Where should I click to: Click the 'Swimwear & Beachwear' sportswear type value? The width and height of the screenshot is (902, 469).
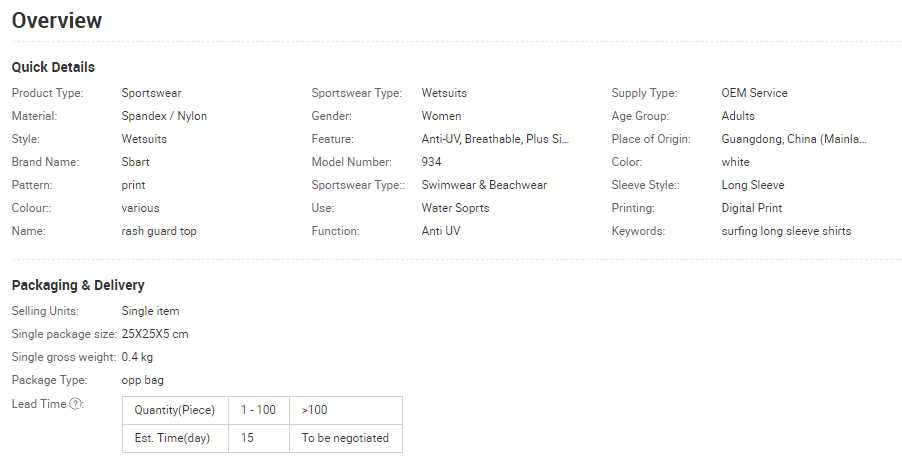click(x=484, y=185)
